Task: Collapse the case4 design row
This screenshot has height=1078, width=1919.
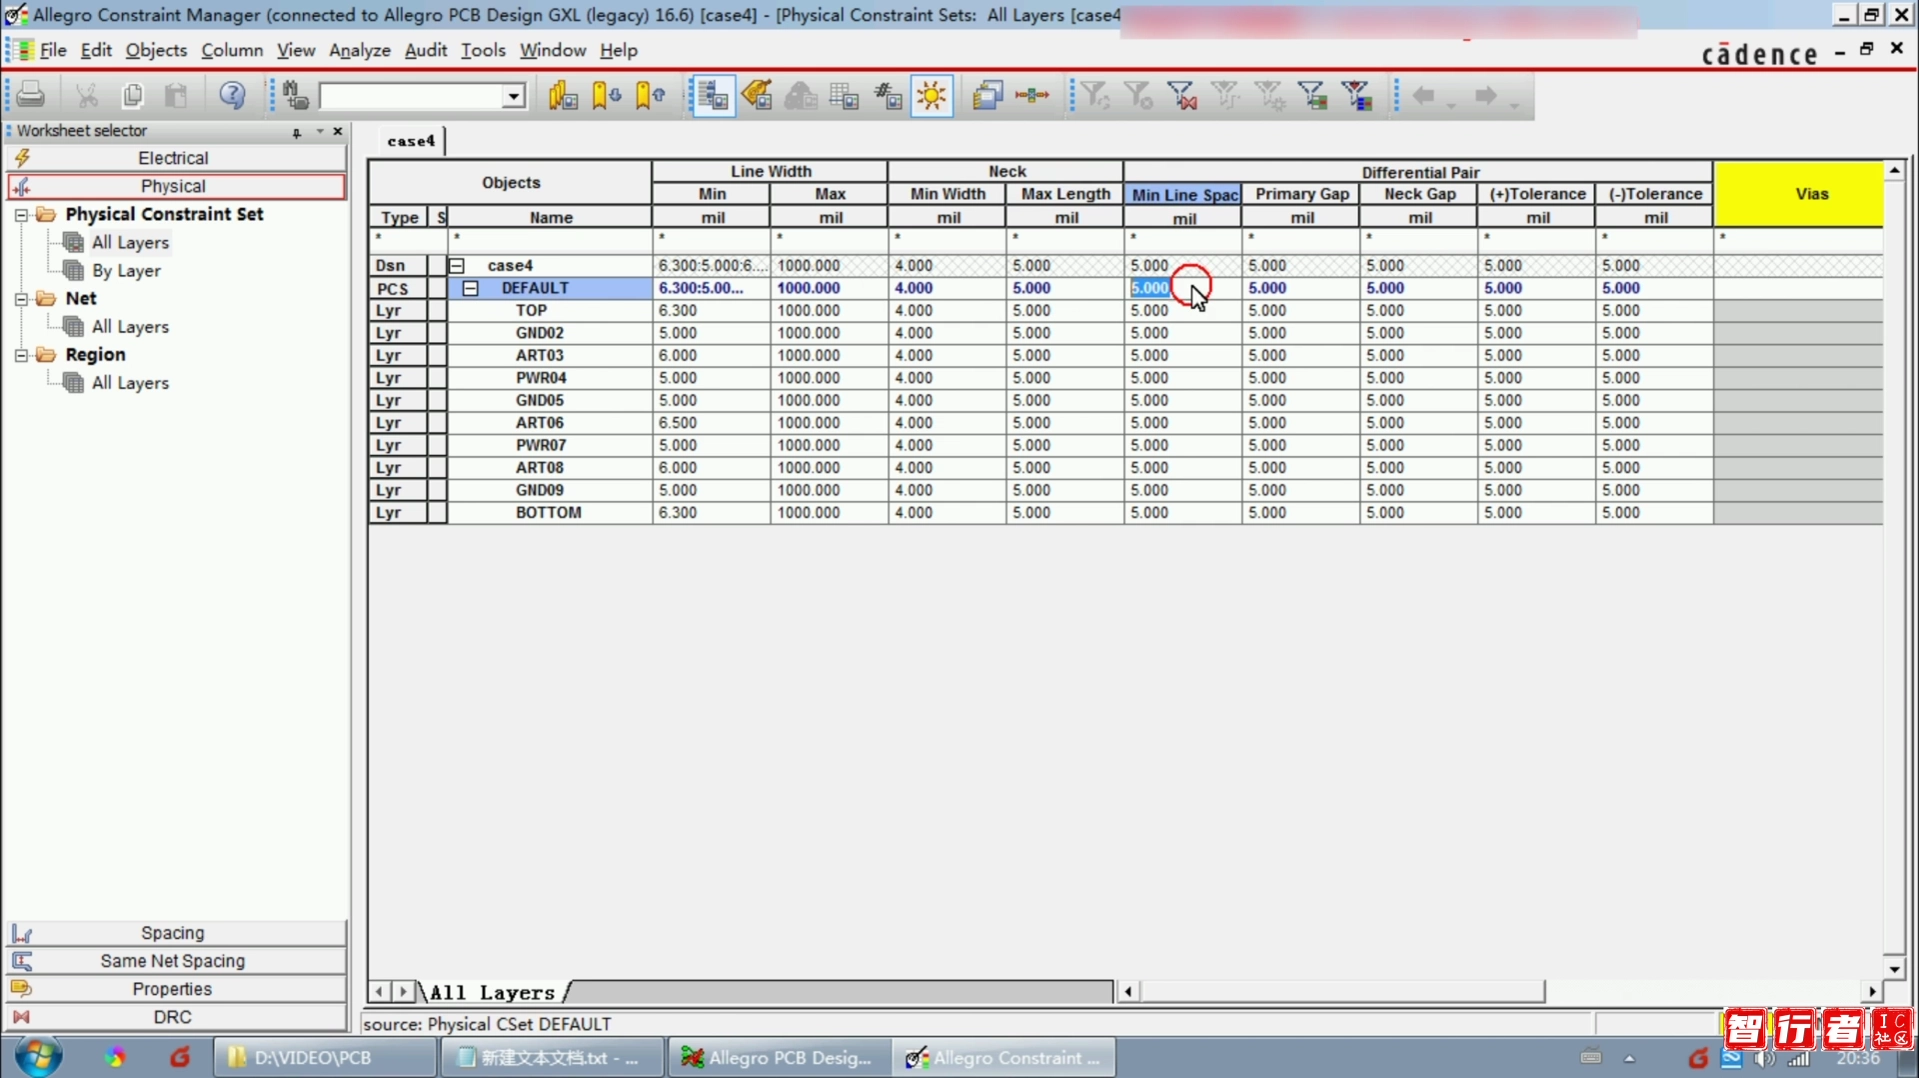Action: (457, 265)
